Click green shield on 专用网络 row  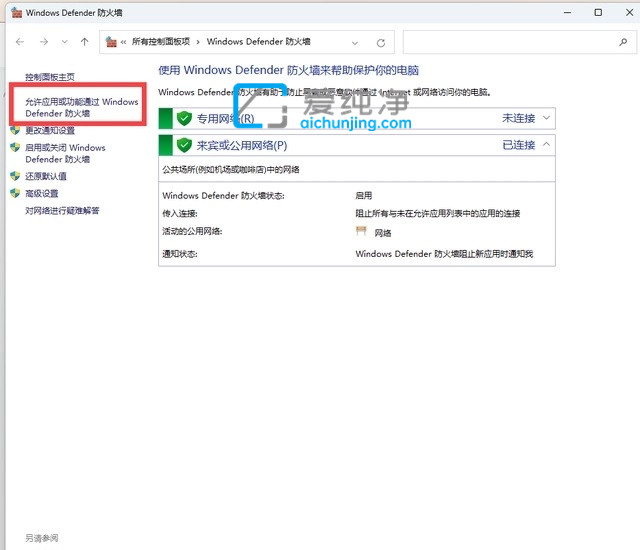[x=184, y=118]
